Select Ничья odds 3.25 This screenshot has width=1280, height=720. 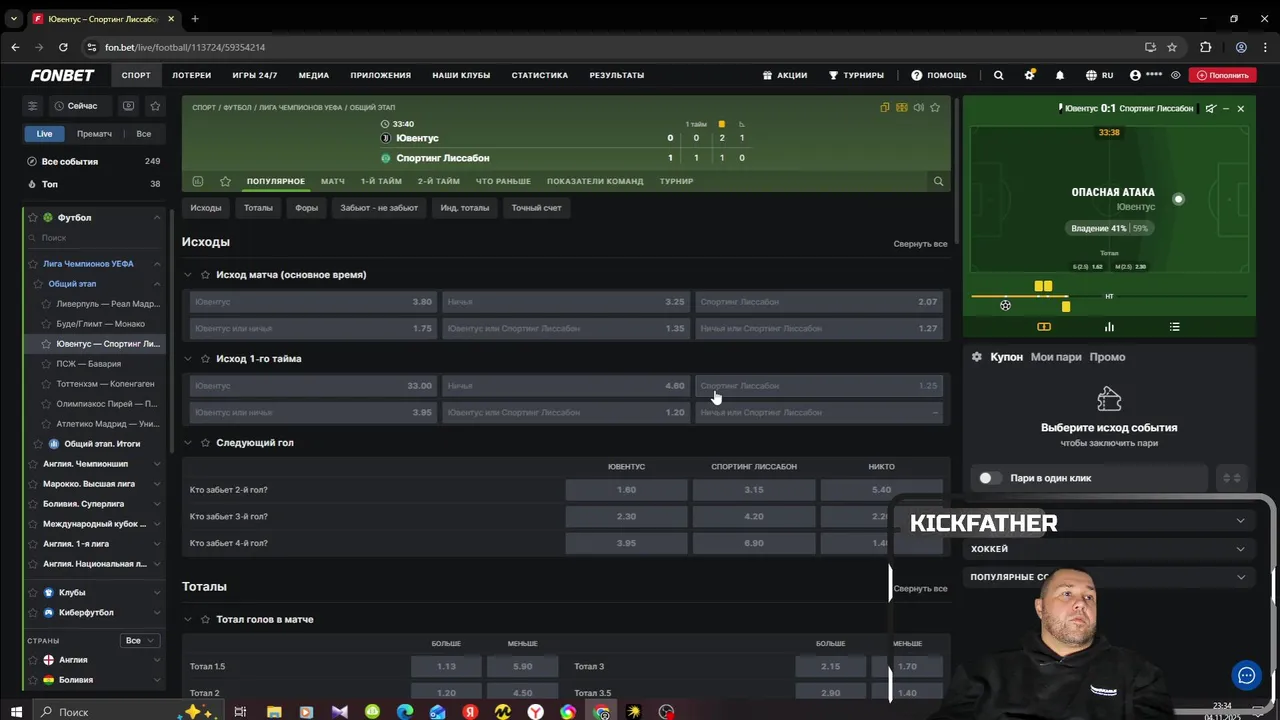[566, 302]
